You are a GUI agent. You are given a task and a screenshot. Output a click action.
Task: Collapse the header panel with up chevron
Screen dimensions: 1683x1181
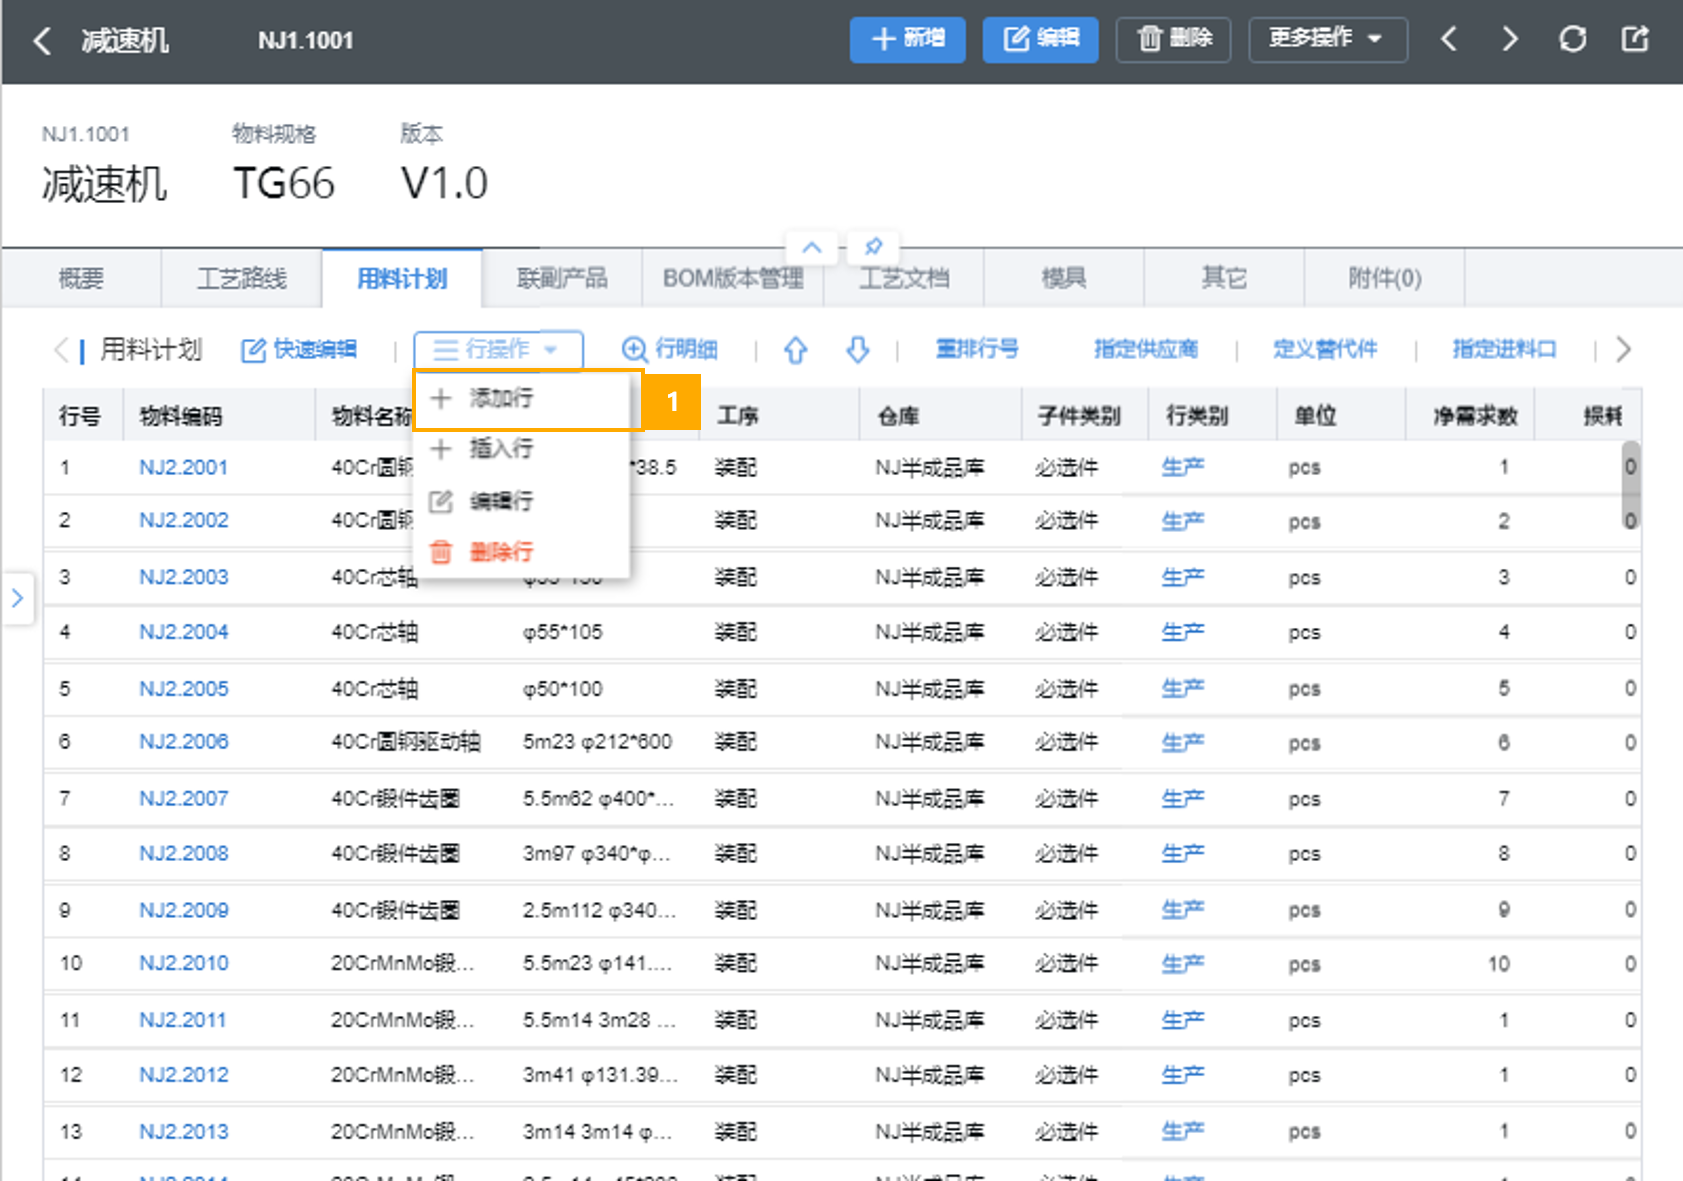tap(812, 246)
